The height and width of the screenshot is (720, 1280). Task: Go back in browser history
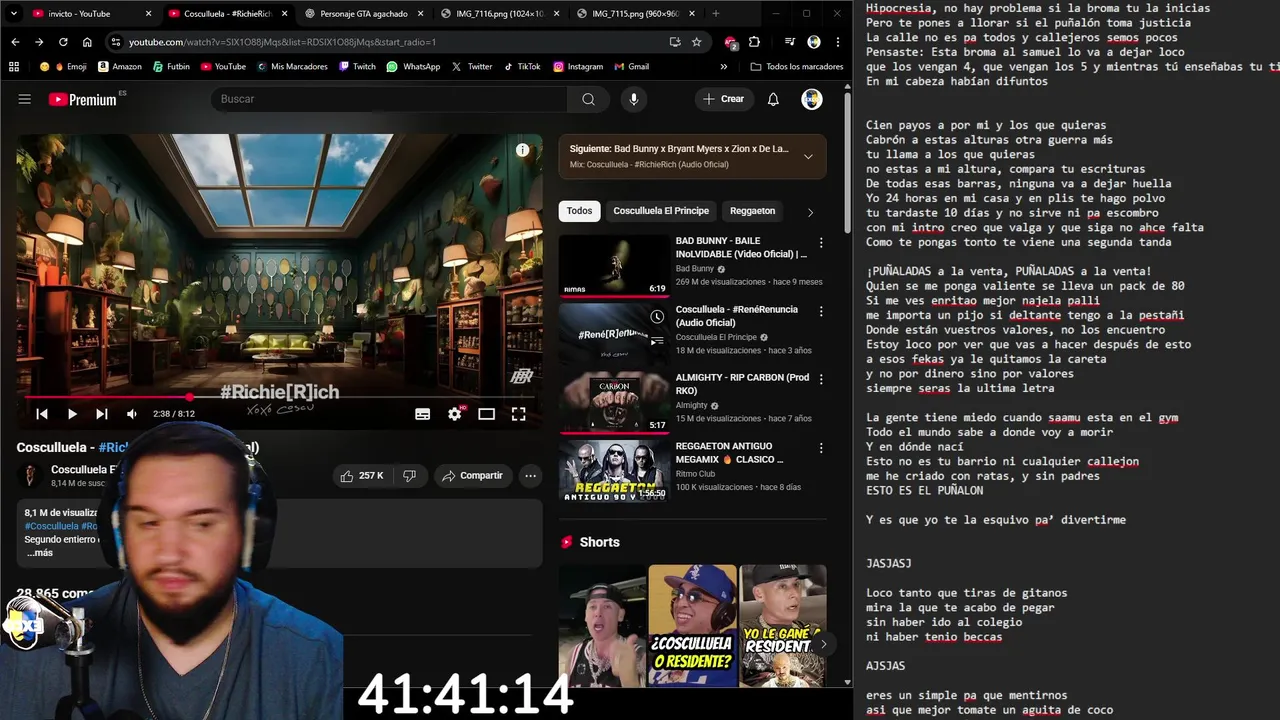click(x=15, y=42)
